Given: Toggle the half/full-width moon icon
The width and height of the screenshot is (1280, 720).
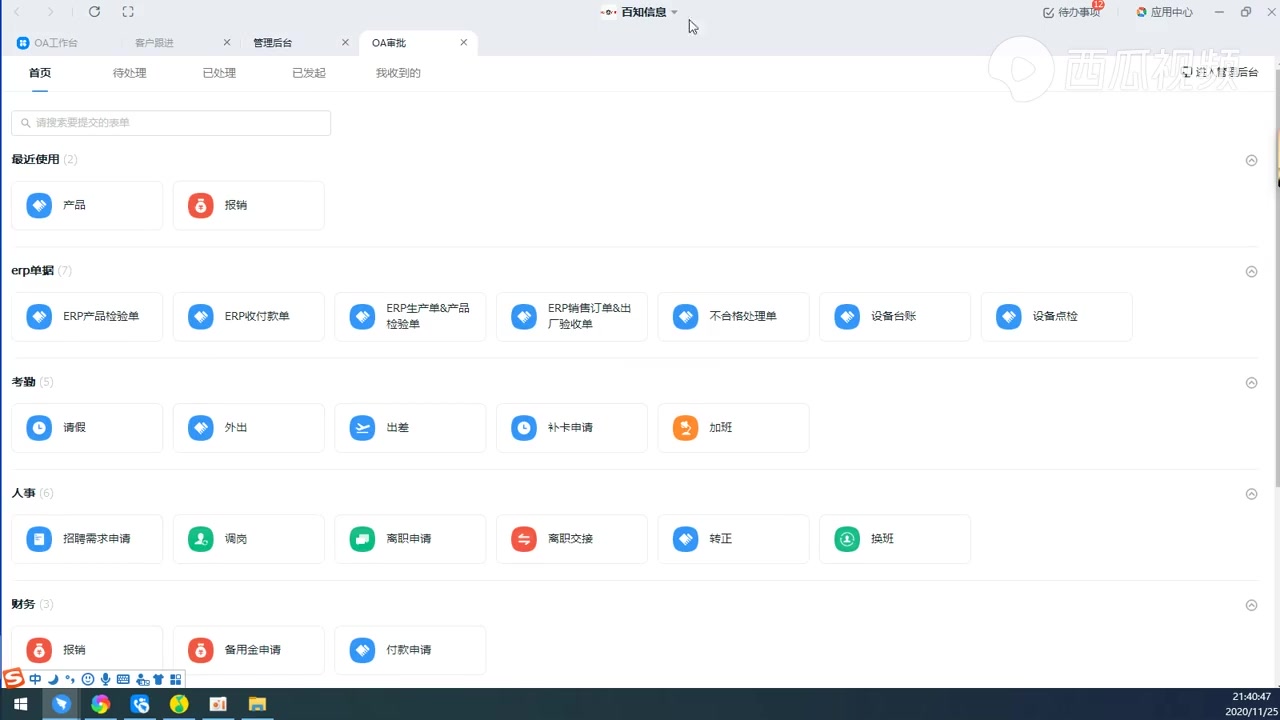Looking at the screenshot, I should [x=53, y=679].
